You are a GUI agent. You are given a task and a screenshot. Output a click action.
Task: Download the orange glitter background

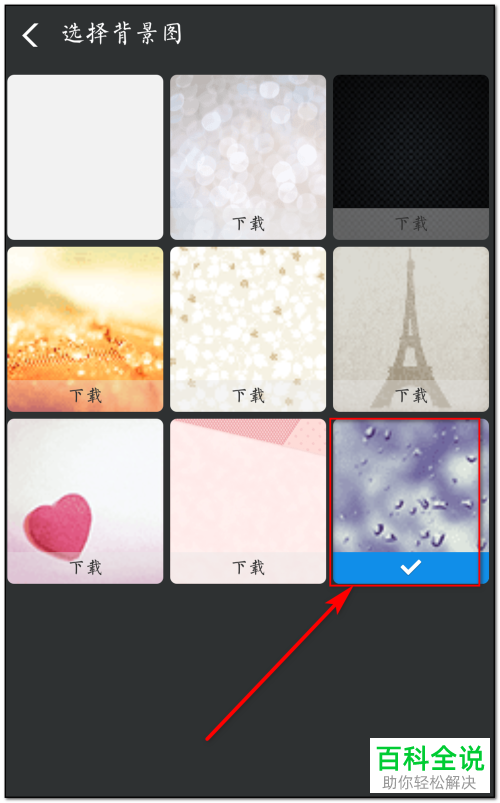pos(86,396)
